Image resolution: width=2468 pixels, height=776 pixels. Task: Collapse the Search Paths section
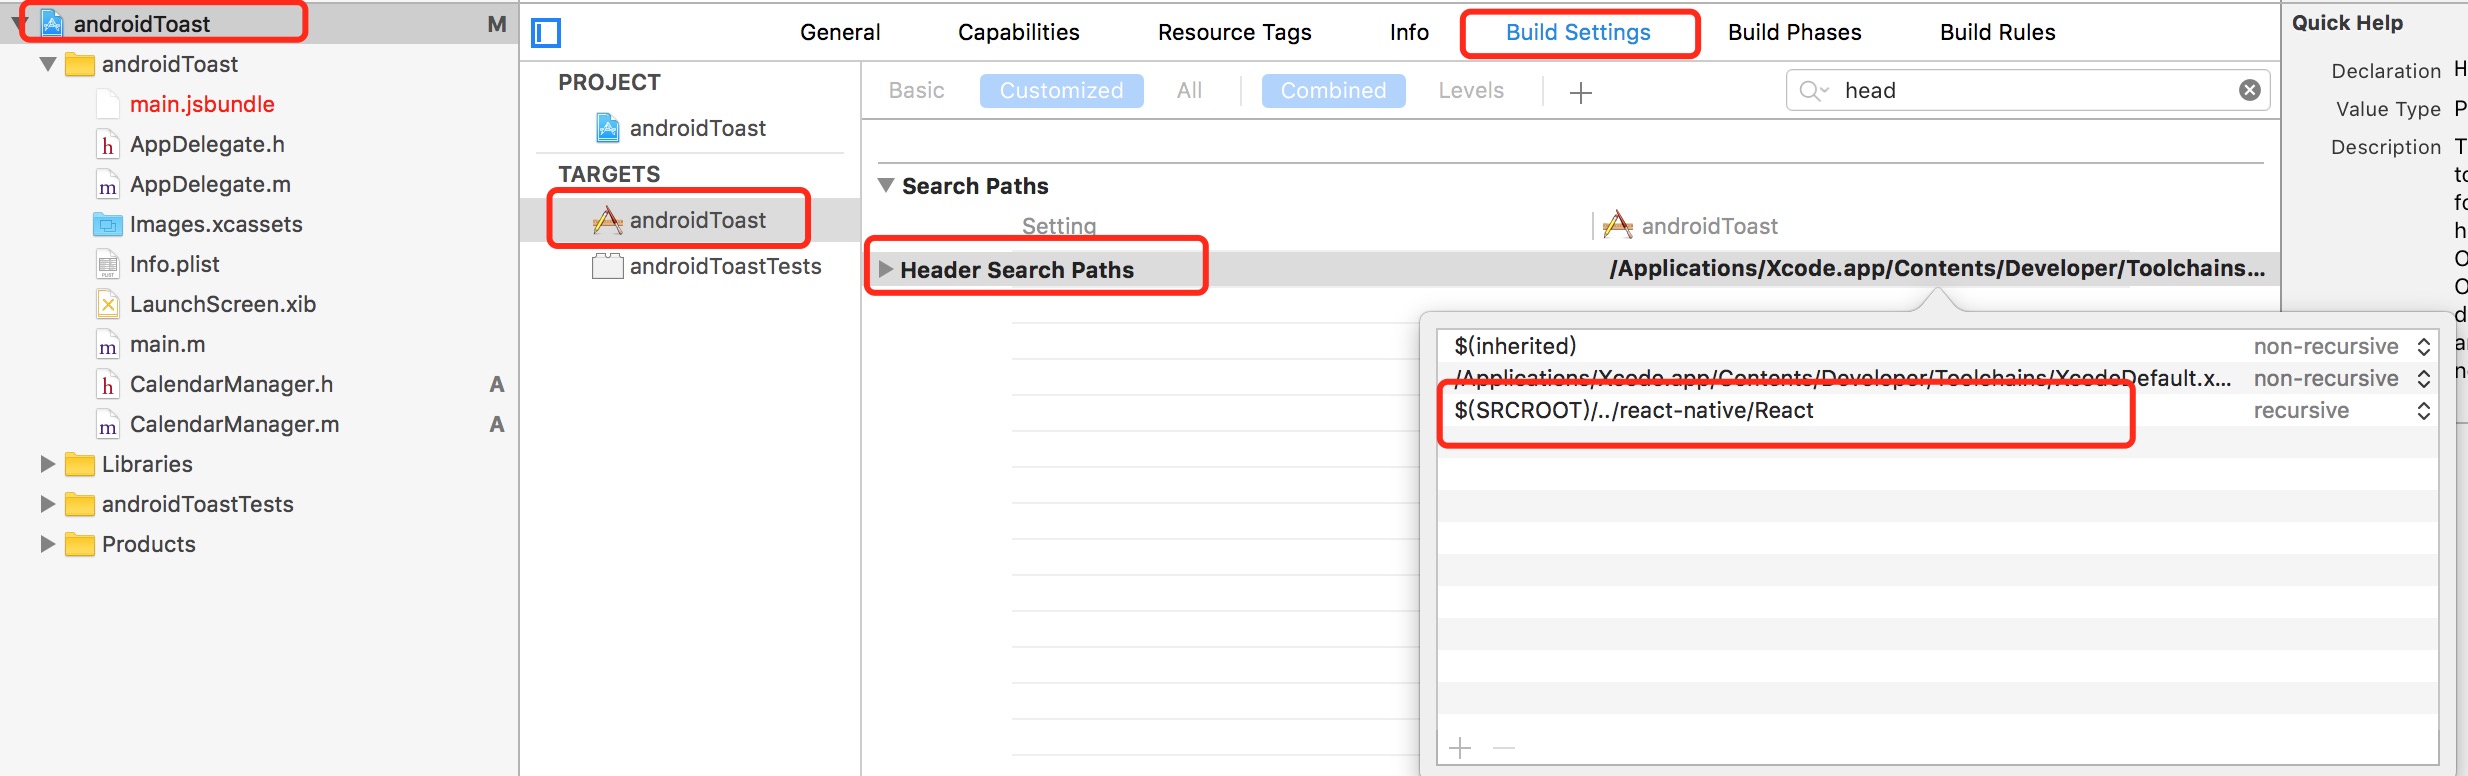tap(886, 185)
